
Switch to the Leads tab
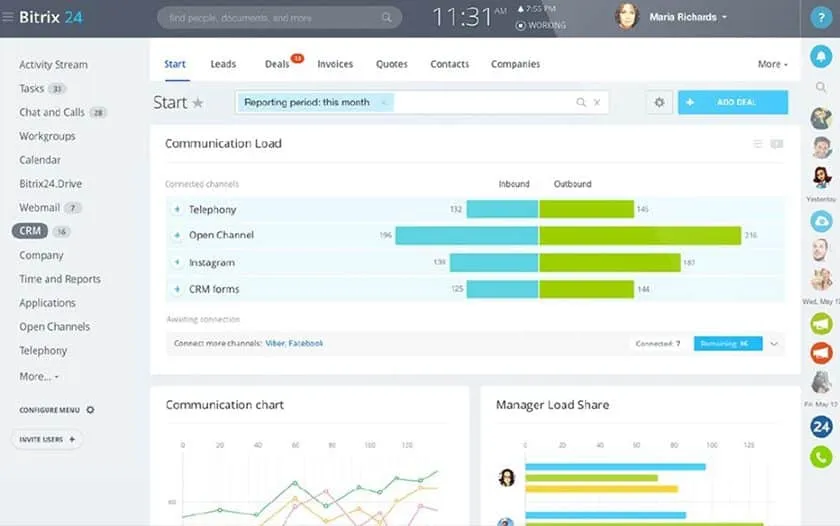tap(223, 64)
